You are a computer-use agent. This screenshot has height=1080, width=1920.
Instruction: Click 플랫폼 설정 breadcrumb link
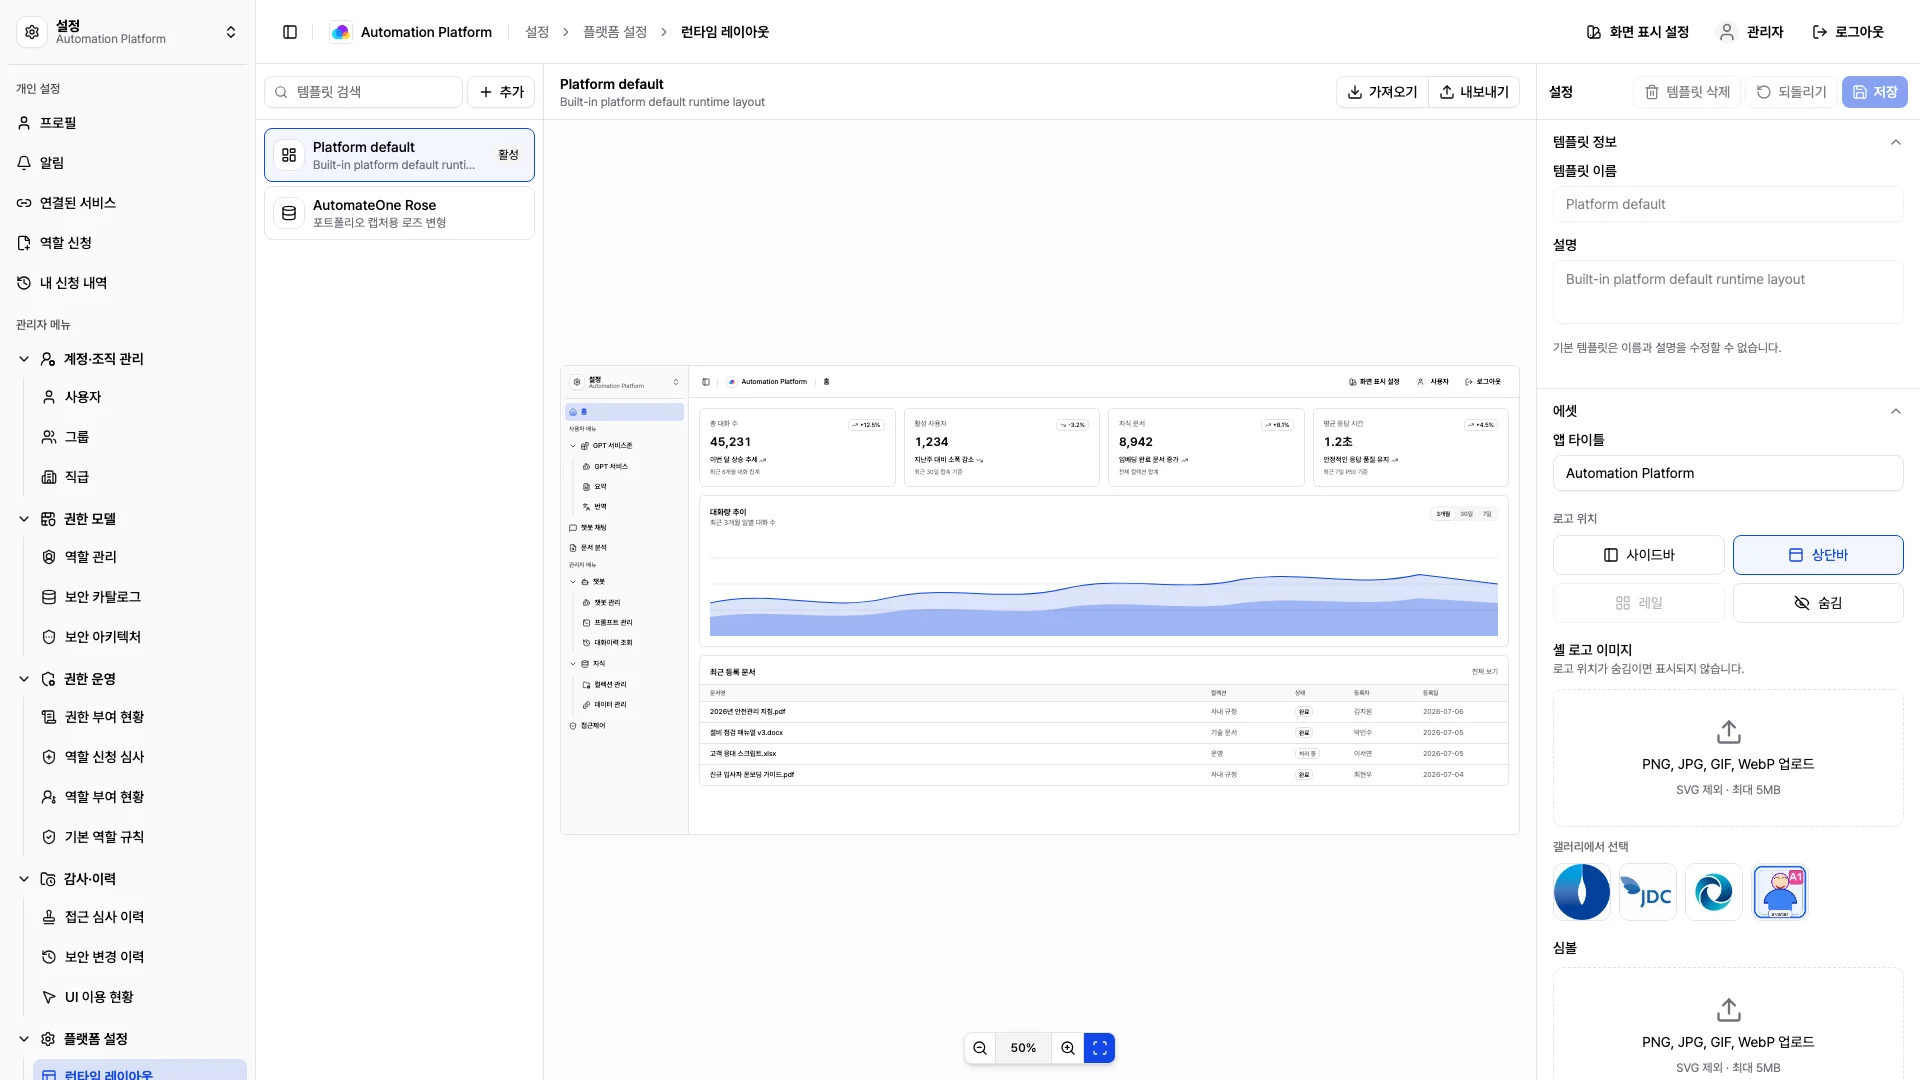pos(614,32)
